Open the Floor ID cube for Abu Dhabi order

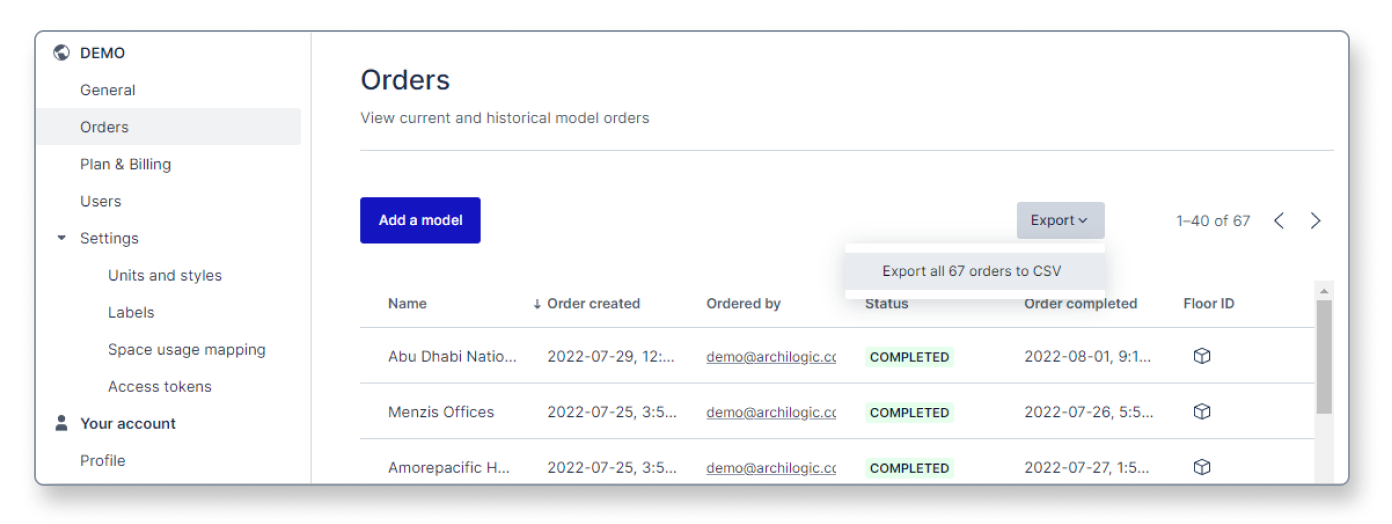click(x=1202, y=356)
